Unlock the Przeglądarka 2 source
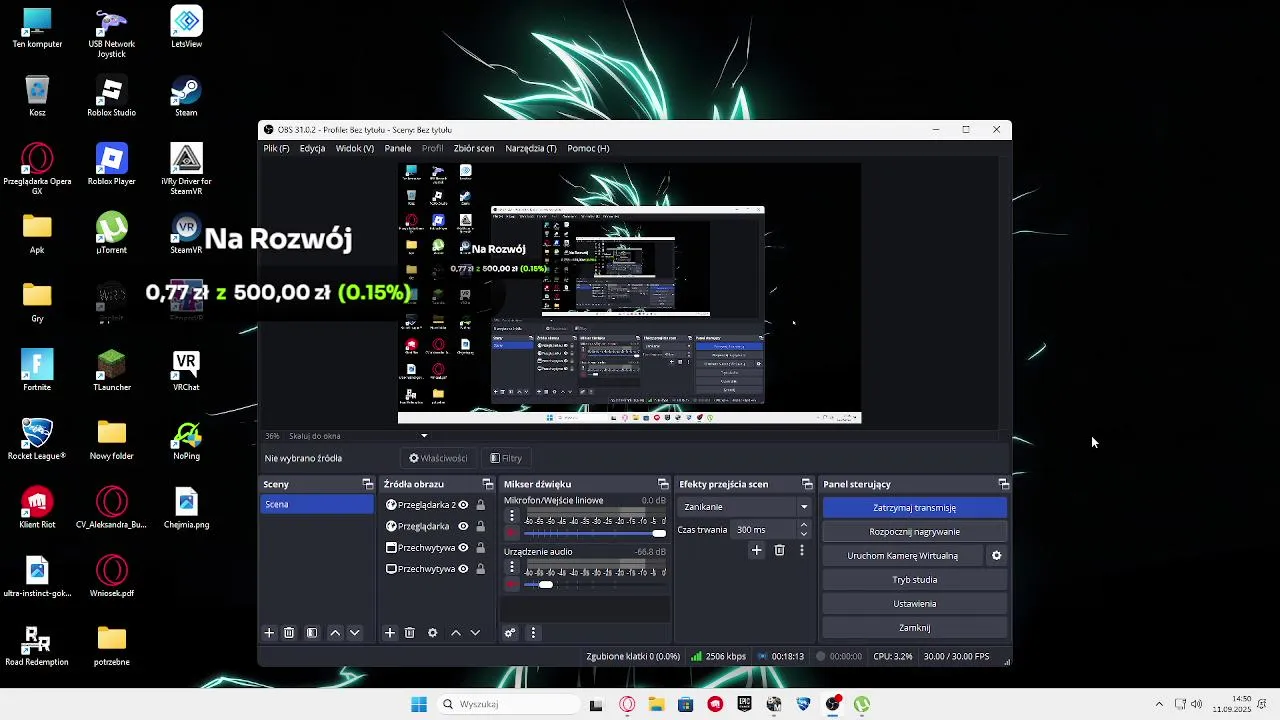Viewport: 1280px width, 720px height. coord(480,505)
